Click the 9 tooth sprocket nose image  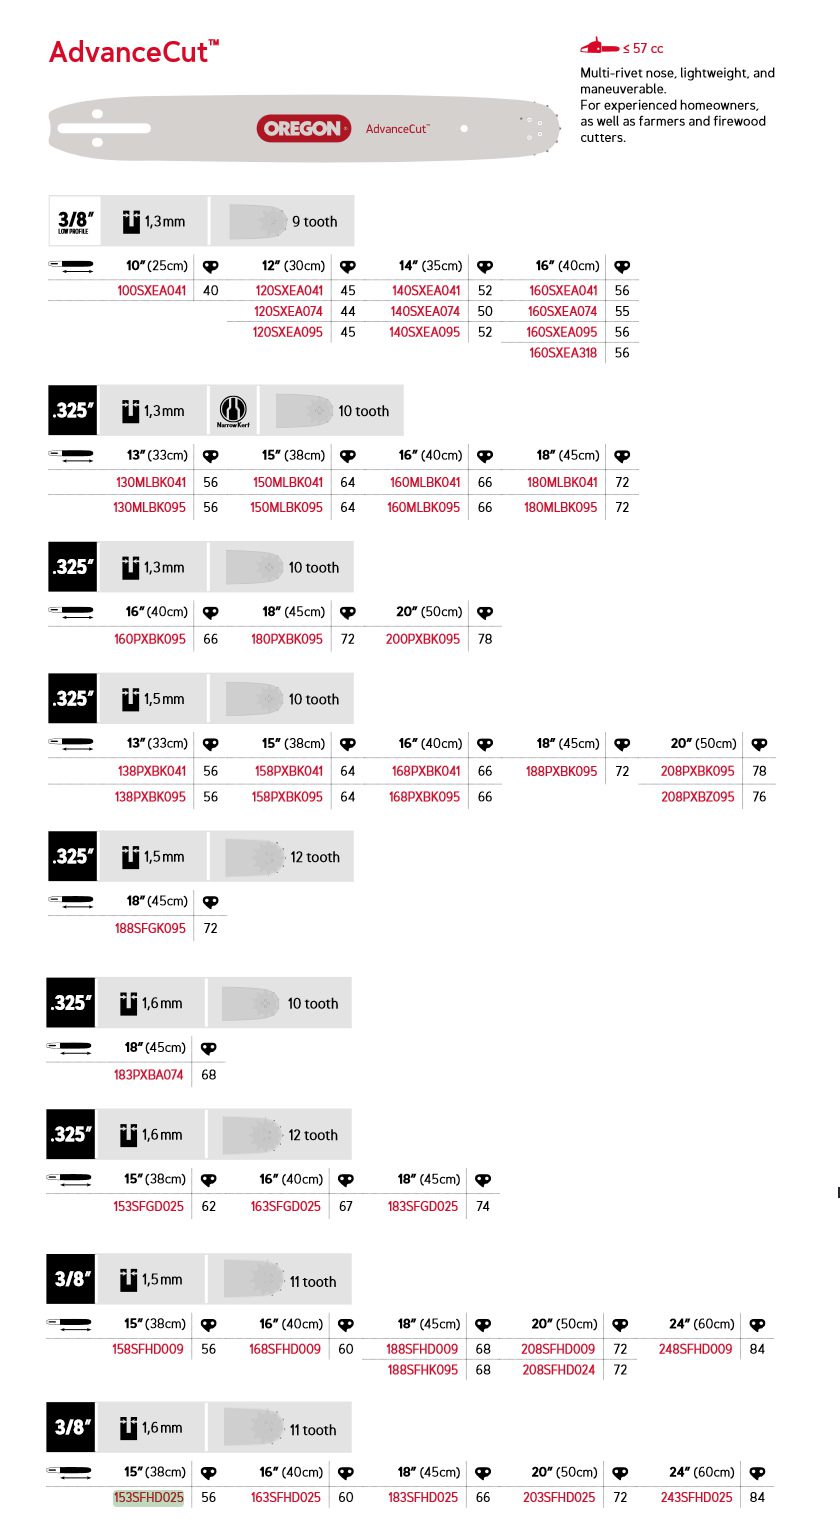260,221
